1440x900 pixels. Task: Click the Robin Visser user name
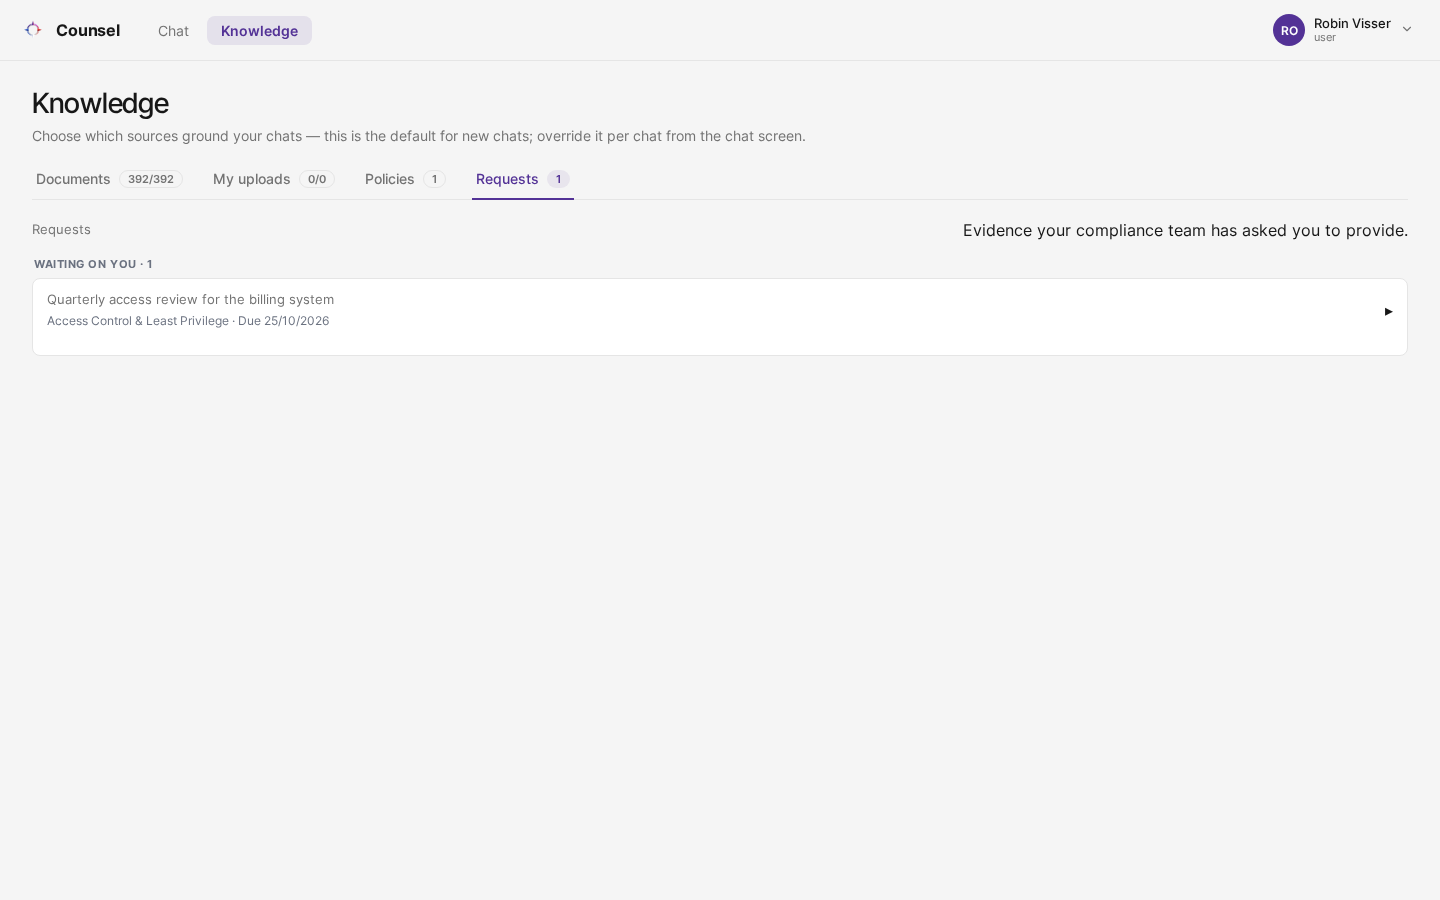click(1352, 23)
